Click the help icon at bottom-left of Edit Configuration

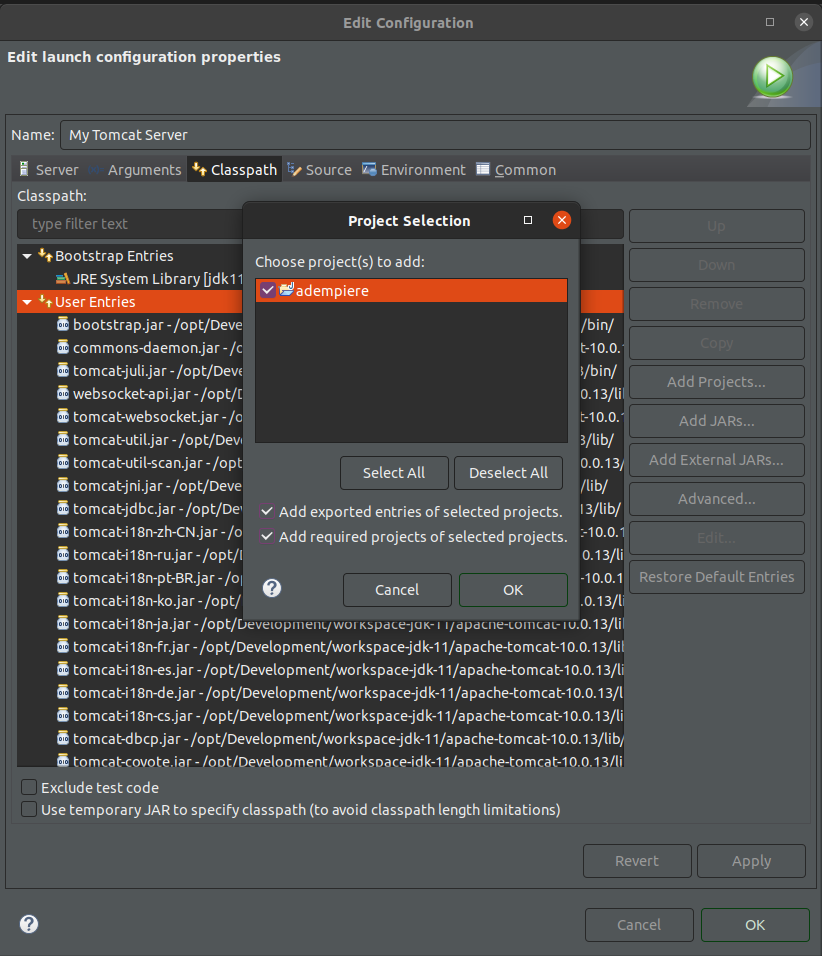coord(29,924)
